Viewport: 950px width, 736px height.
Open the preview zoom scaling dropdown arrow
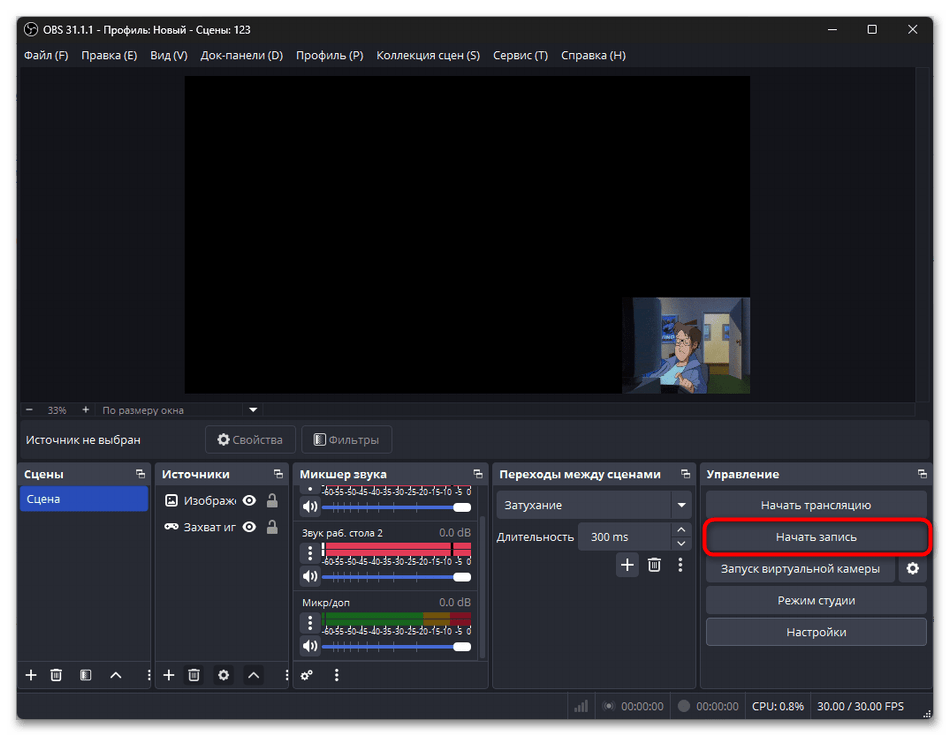[253, 410]
